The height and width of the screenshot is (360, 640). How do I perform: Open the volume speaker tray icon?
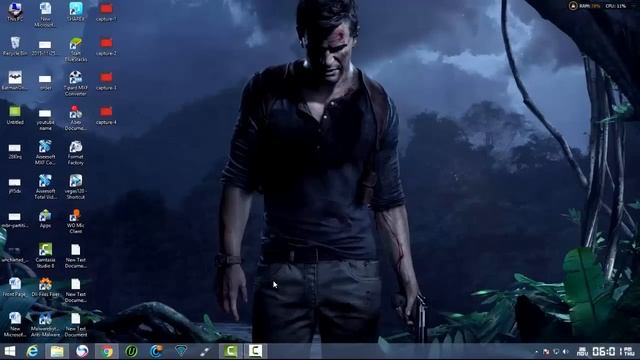tap(566, 352)
